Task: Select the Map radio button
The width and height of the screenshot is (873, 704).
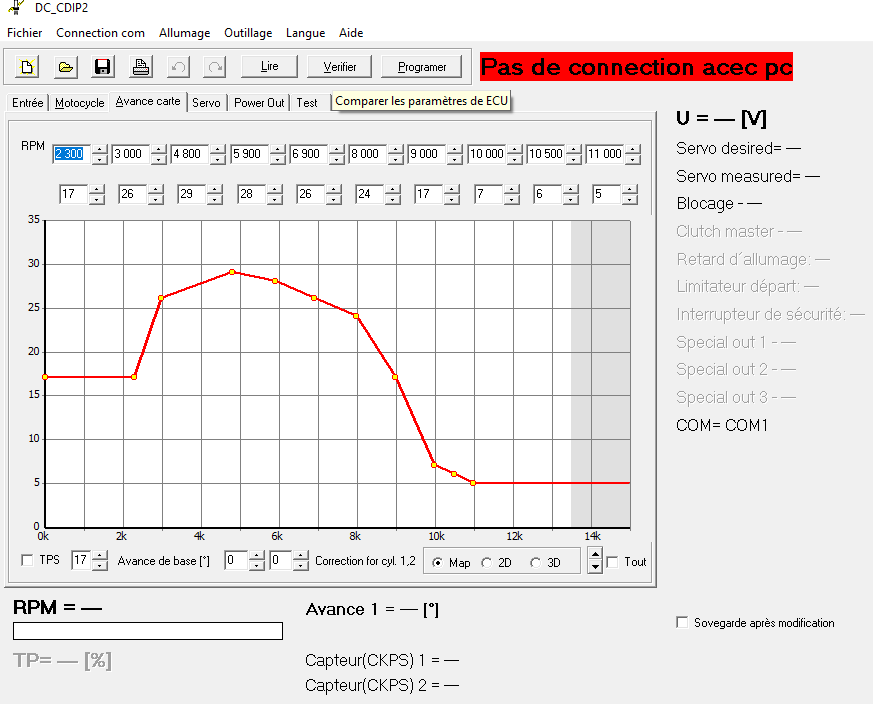Action: (438, 563)
